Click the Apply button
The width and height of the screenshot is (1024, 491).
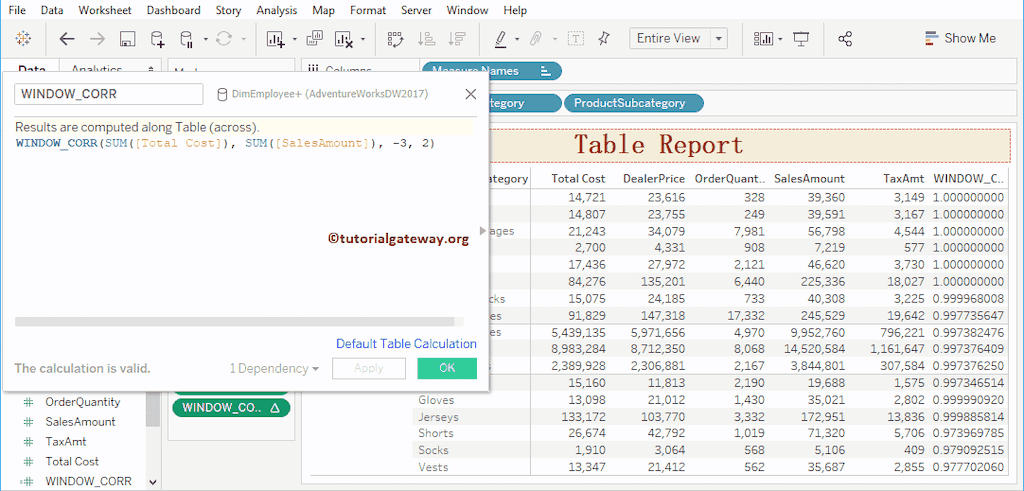coord(368,368)
